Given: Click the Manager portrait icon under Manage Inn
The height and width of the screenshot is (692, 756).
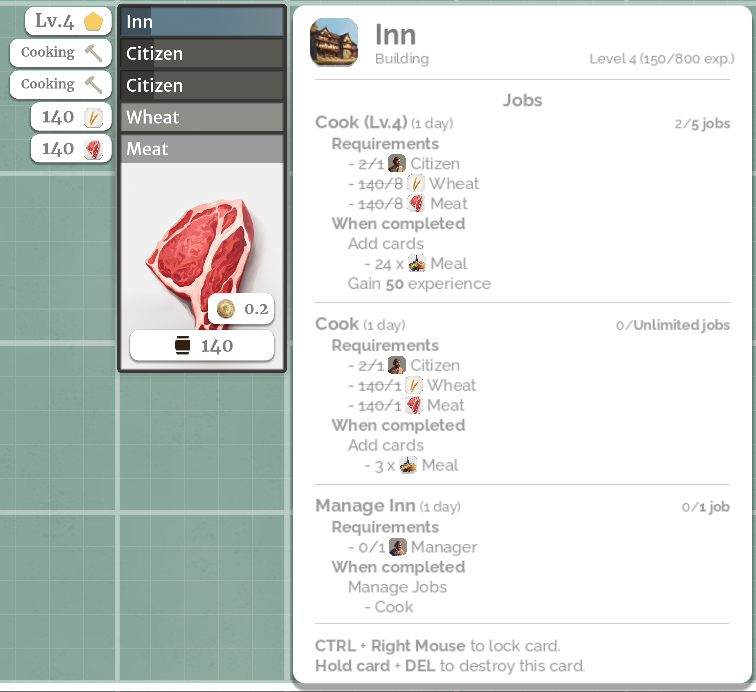Looking at the screenshot, I should pos(398,547).
